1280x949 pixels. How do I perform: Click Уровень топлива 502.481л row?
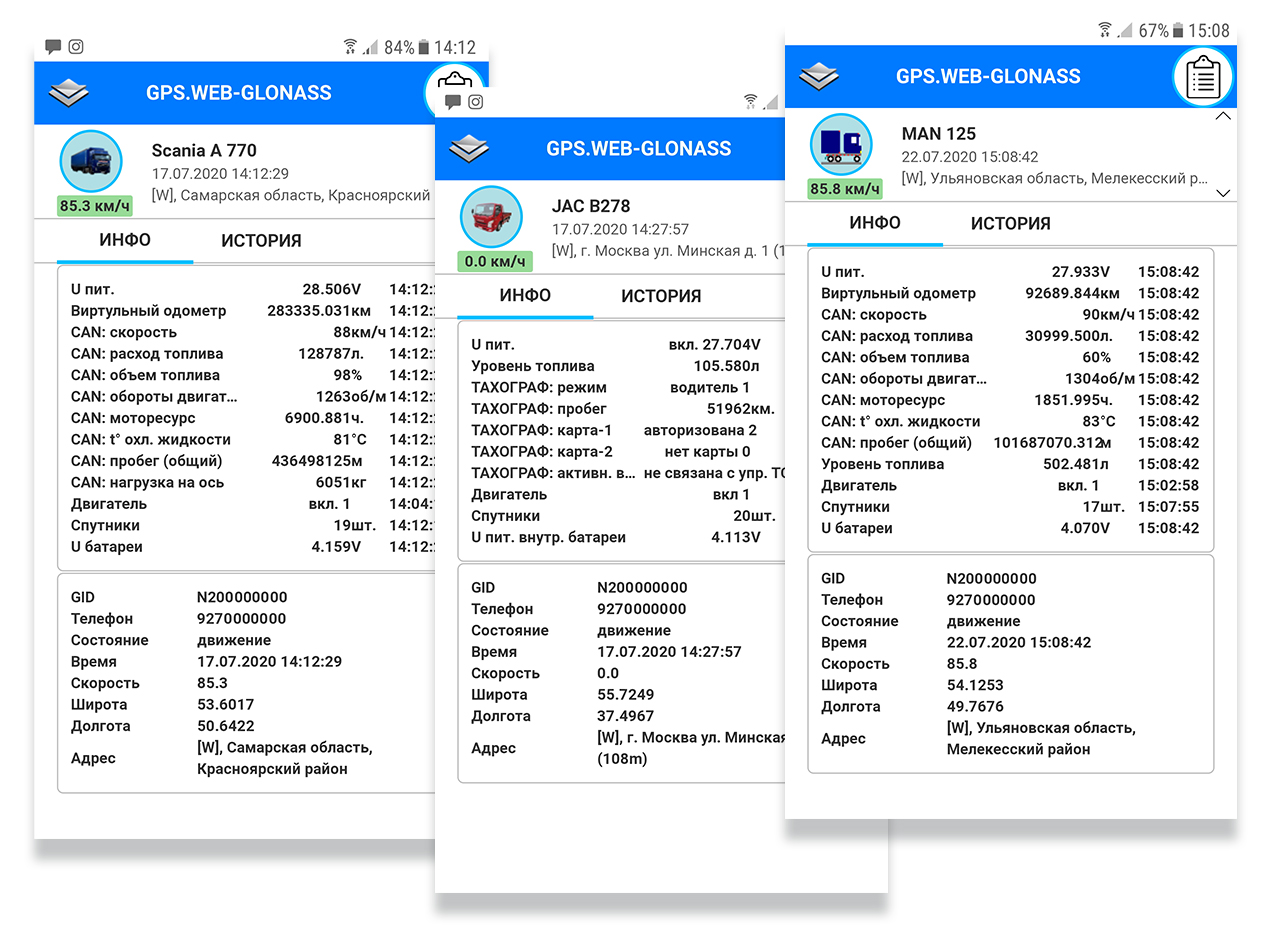tap(1010, 465)
